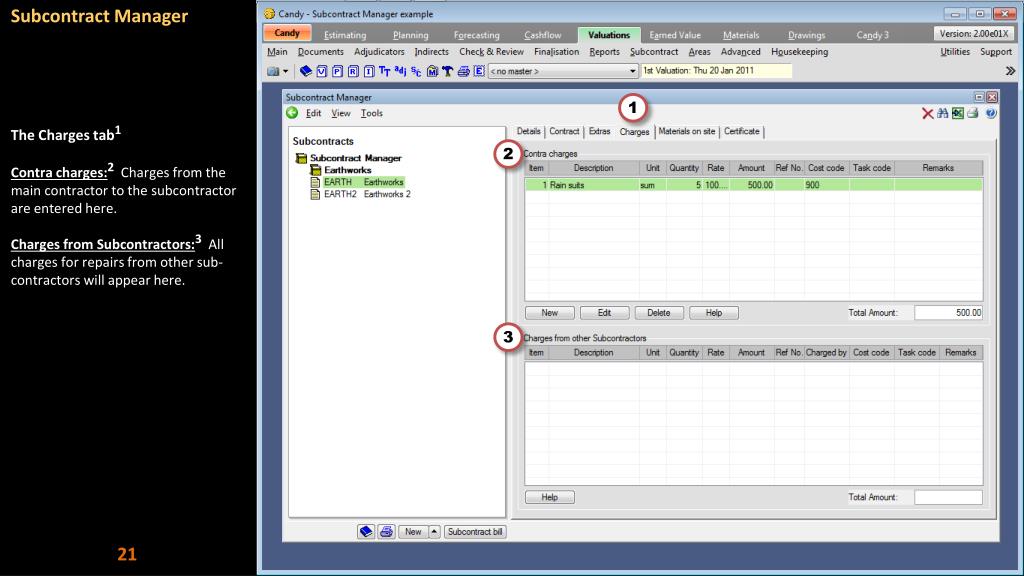Click the New button below the Subcontracts tree

[x=413, y=532]
